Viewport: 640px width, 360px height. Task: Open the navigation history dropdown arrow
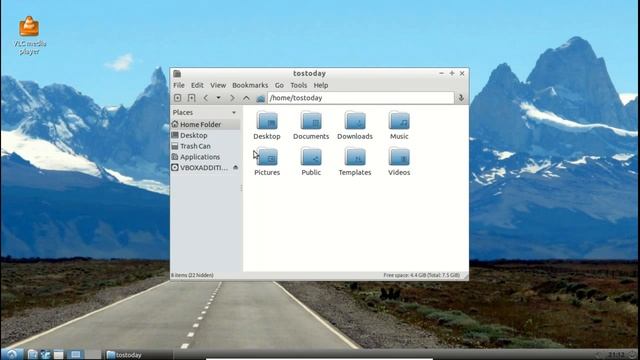coord(218,98)
